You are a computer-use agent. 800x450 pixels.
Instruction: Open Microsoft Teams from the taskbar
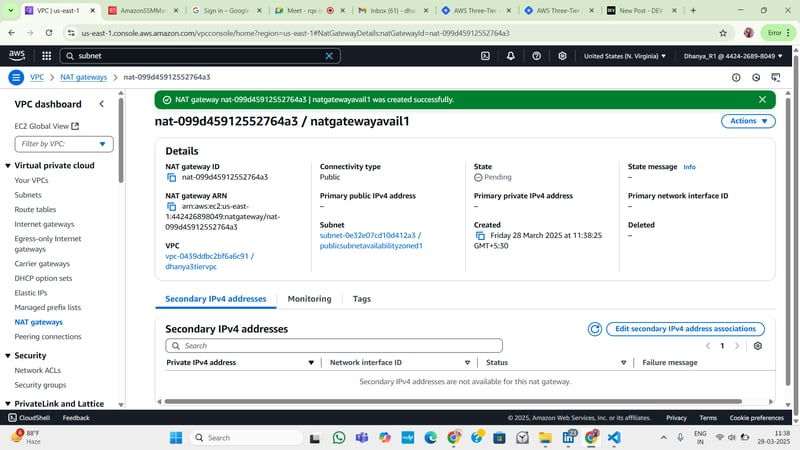[x=362, y=438]
